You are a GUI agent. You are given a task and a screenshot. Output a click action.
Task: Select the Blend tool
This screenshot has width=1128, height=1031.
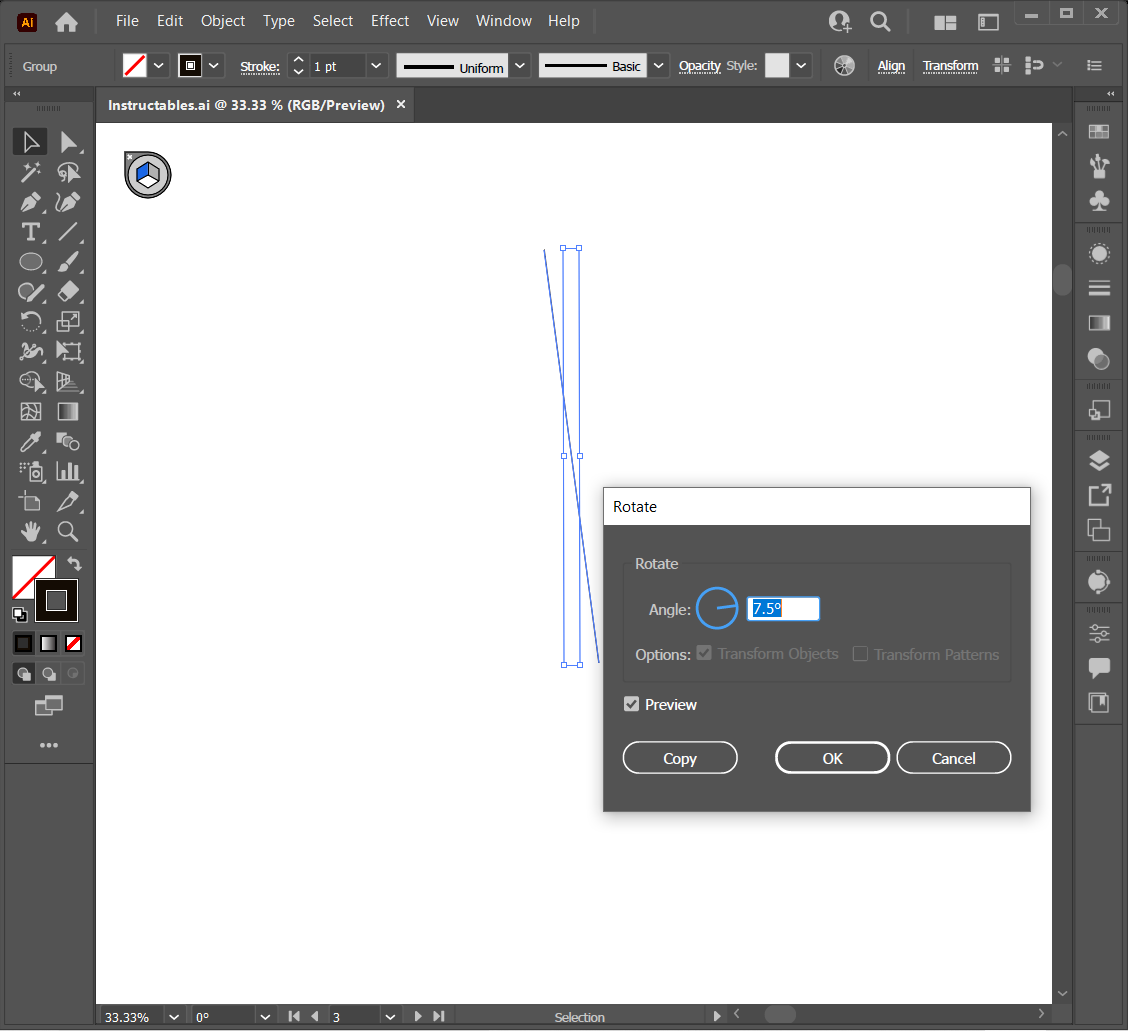coord(68,441)
